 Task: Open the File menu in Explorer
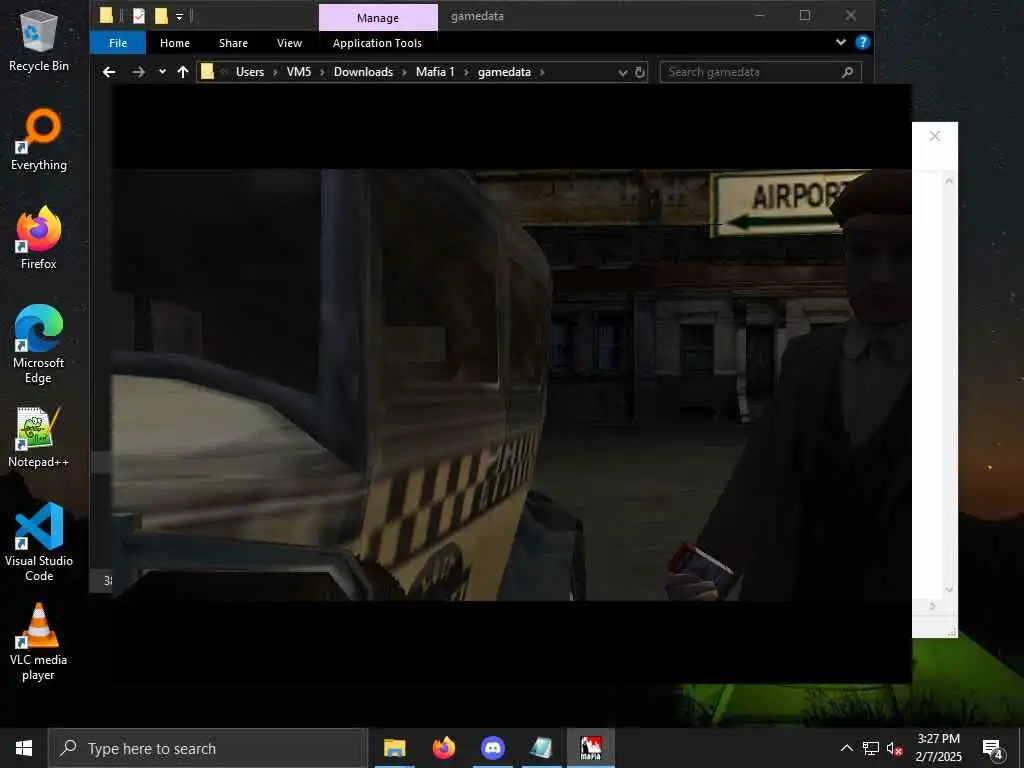[x=118, y=43]
